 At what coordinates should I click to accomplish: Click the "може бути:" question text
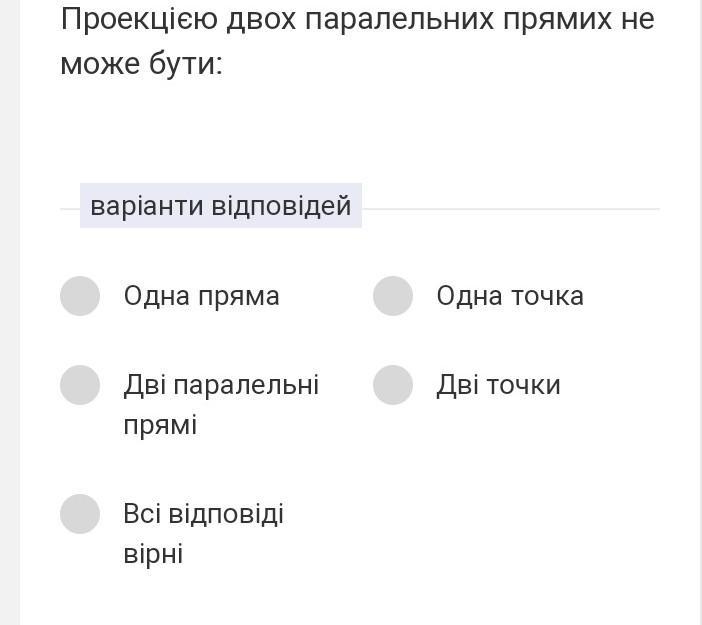(141, 64)
